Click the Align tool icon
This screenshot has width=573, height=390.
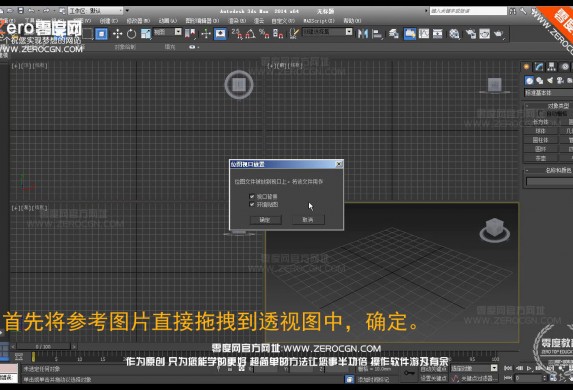pyautogui.click(x=376, y=34)
